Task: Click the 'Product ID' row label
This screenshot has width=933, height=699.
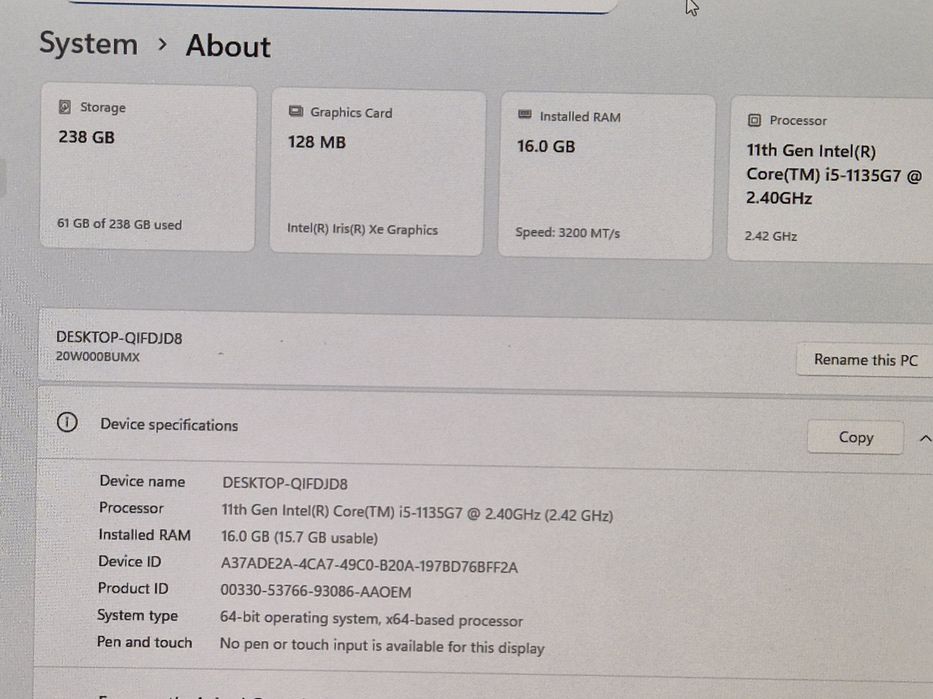Action: (133, 588)
